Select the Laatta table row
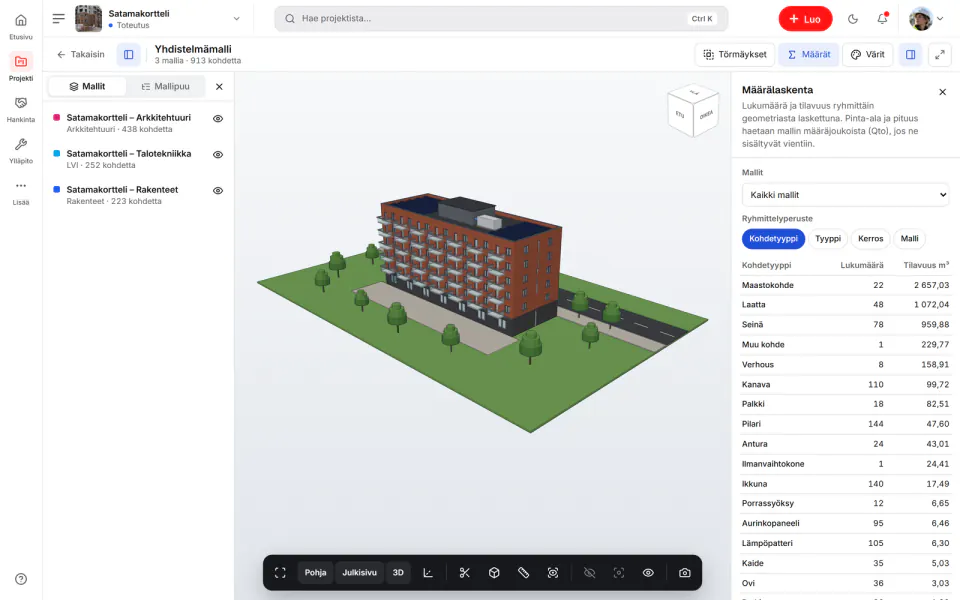Viewport: 960px width, 600px height. [846, 305]
